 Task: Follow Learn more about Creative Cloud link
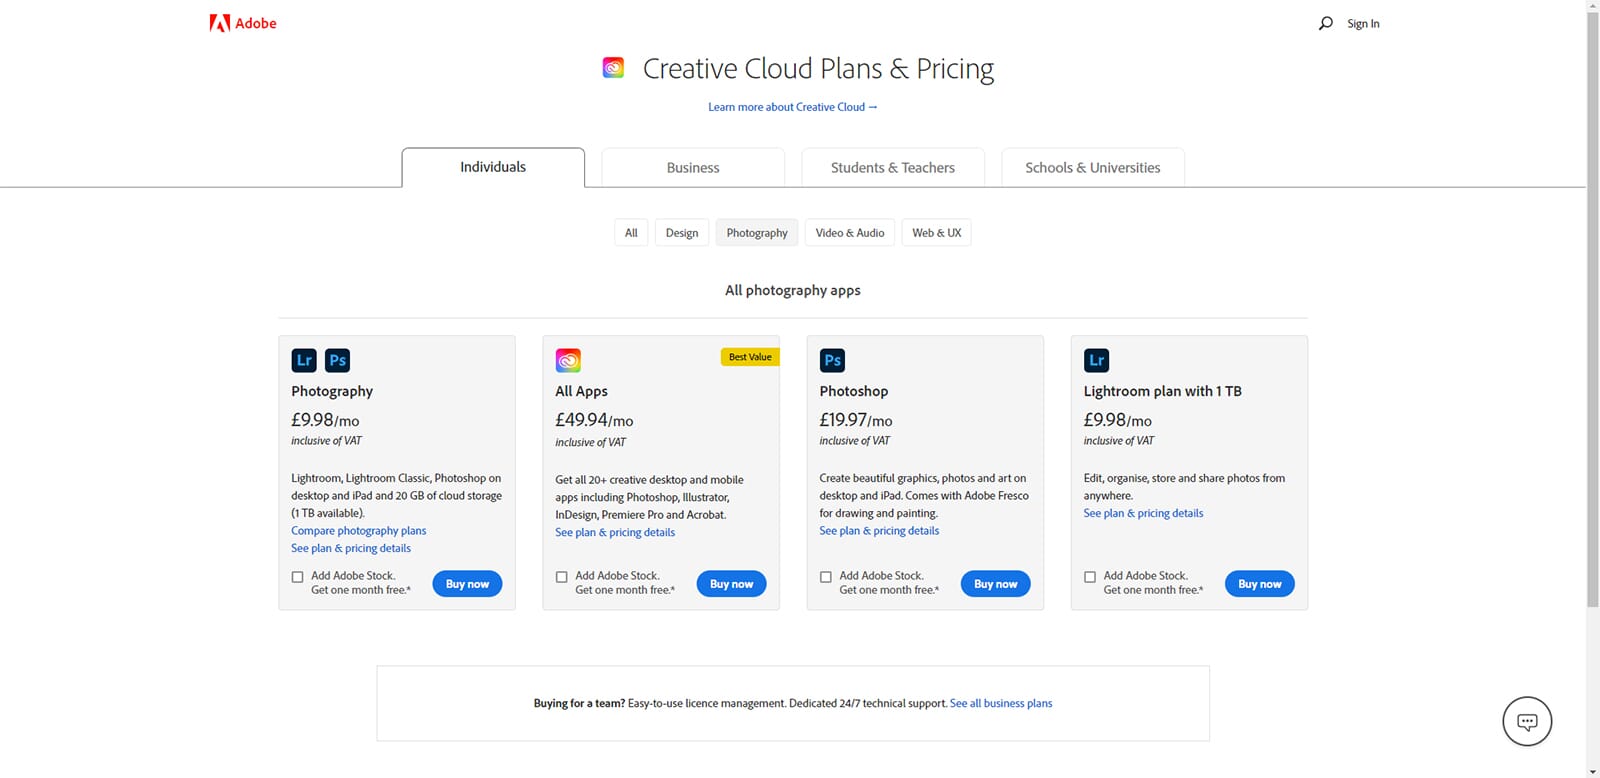click(x=793, y=107)
